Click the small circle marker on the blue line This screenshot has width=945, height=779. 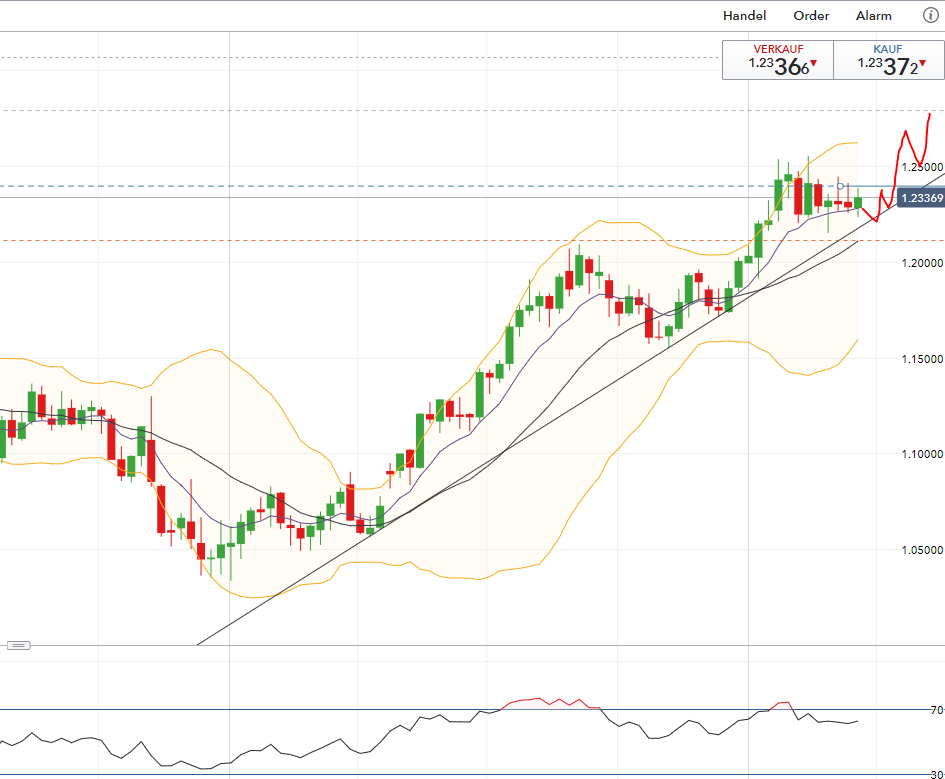(840, 186)
